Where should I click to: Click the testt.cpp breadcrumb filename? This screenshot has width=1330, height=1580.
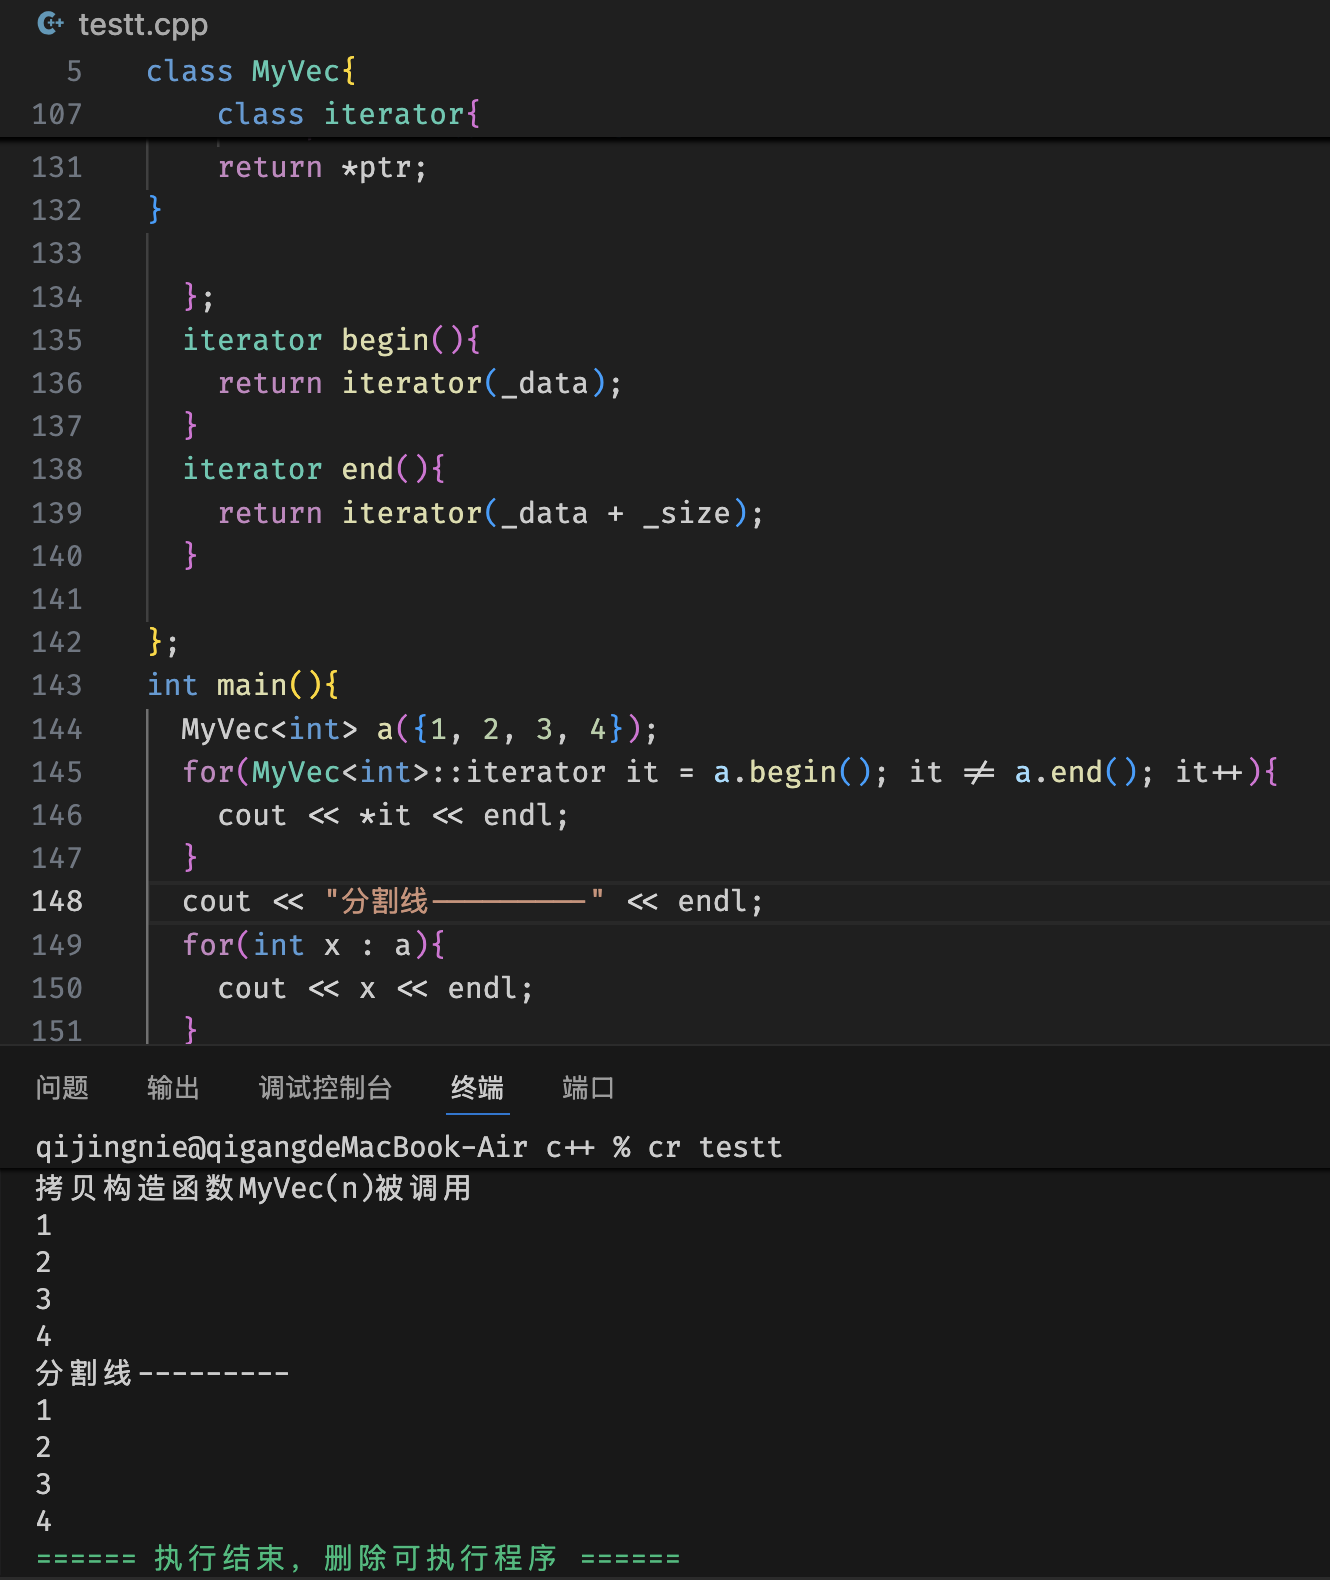143,24
